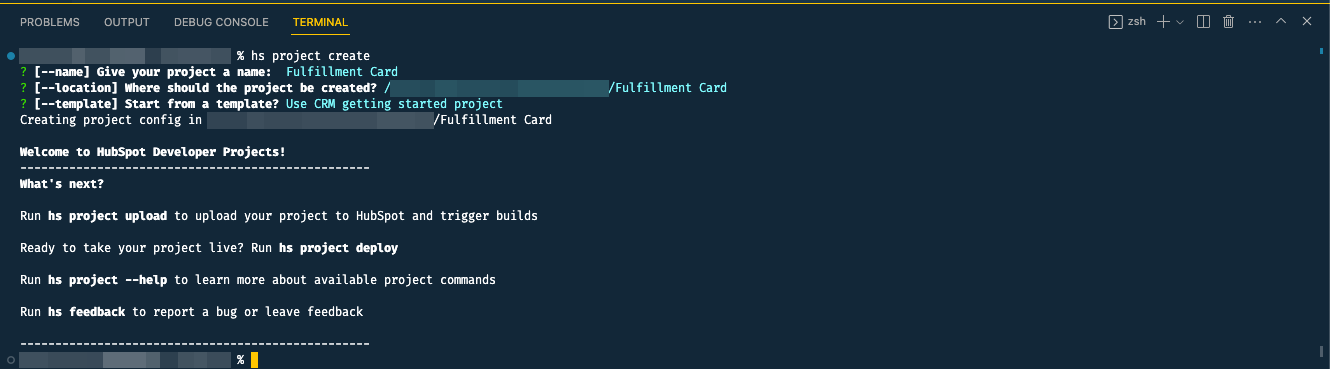The image size is (1330, 369).
Task: Select the zsh terminal label
Action: (x=1137, y=22)
